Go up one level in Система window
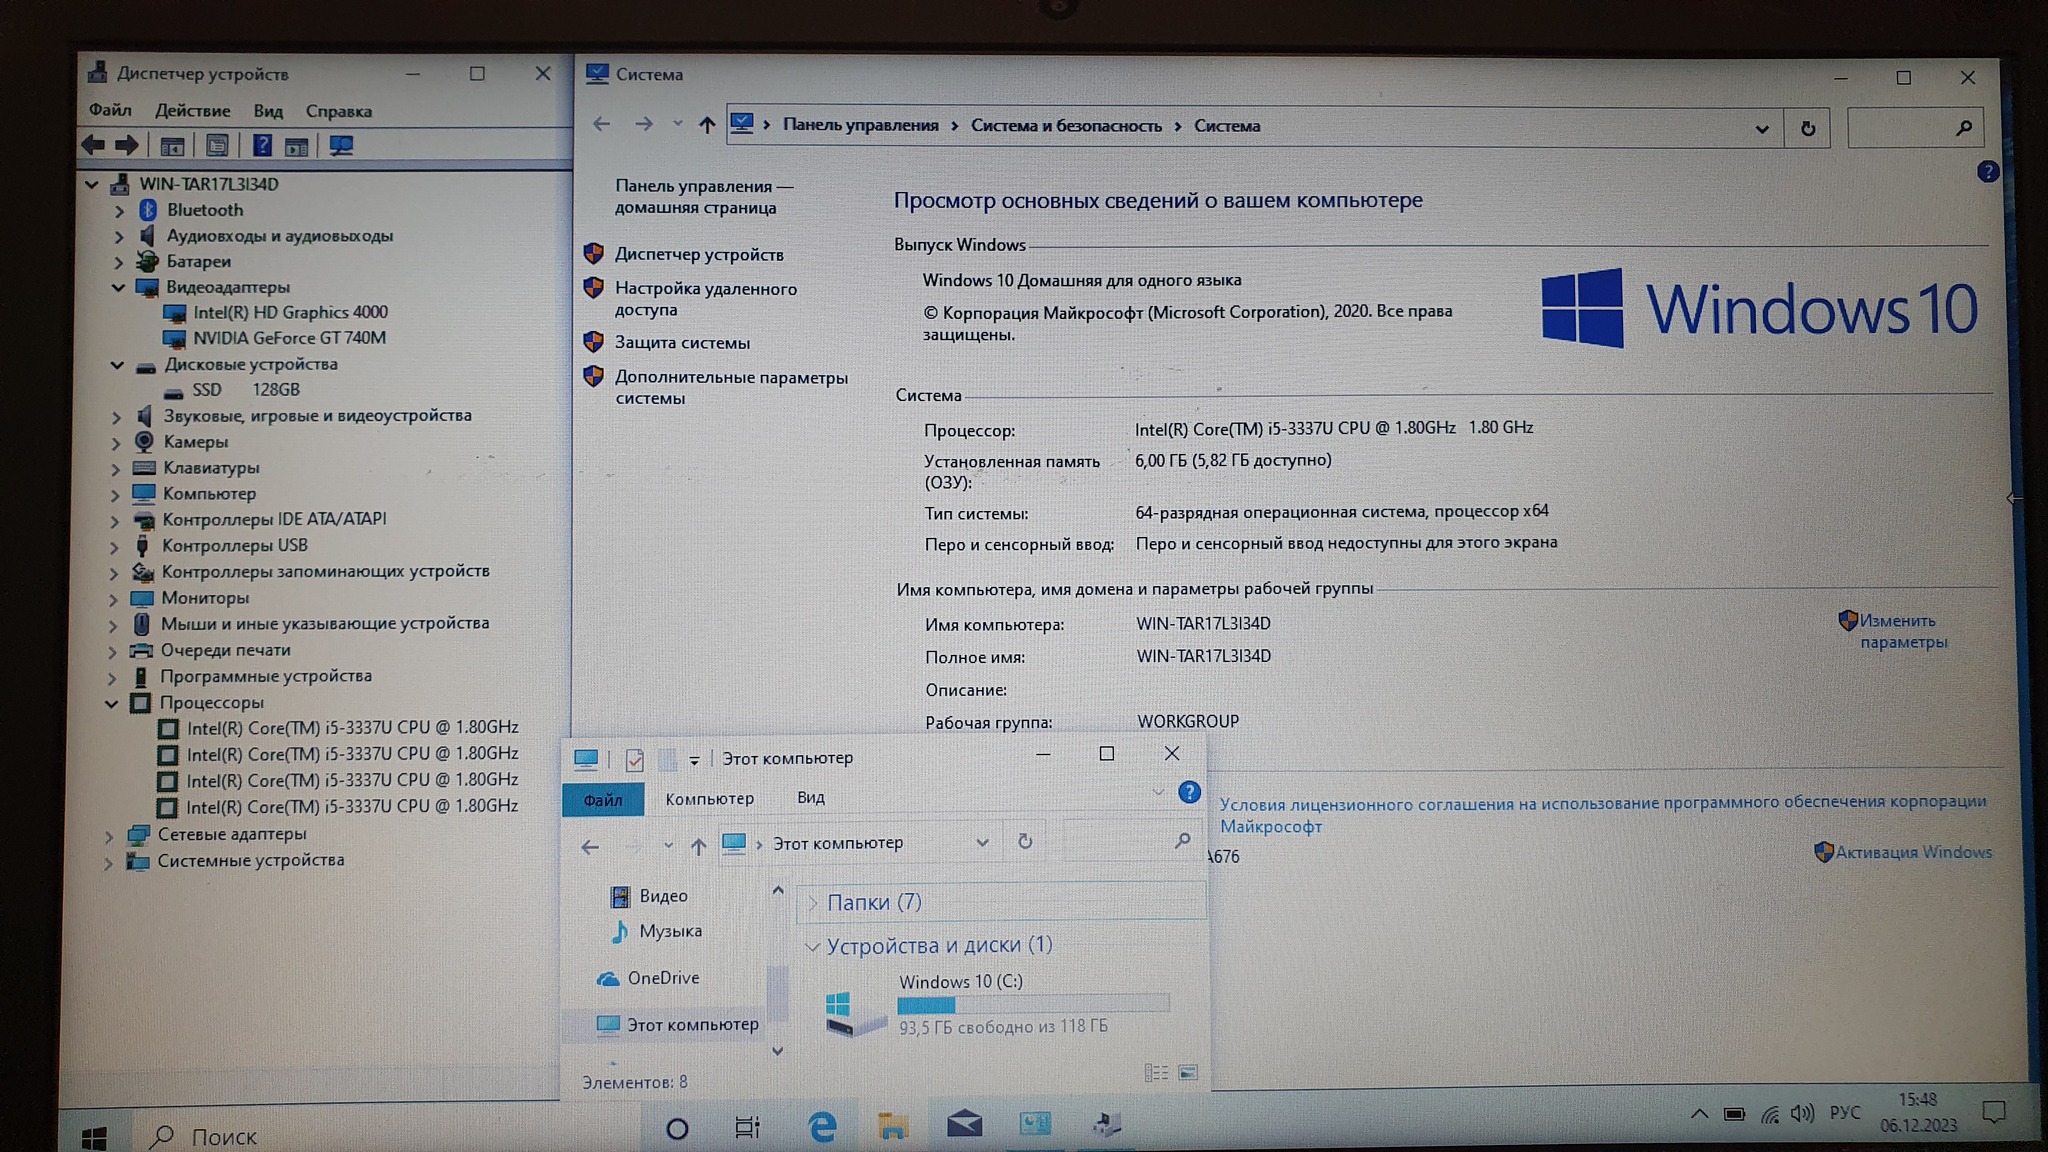The image size is (2048, 1152). point(707,125)
